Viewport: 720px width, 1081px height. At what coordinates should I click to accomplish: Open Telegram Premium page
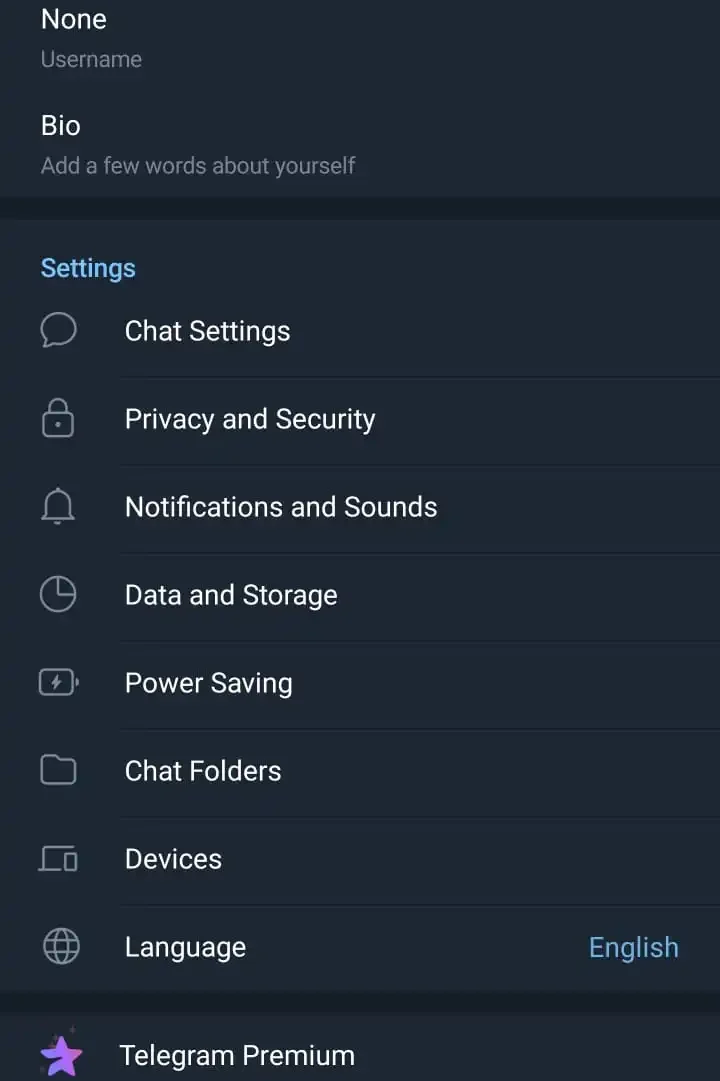pyautogui.click(x=237, y=1055)
